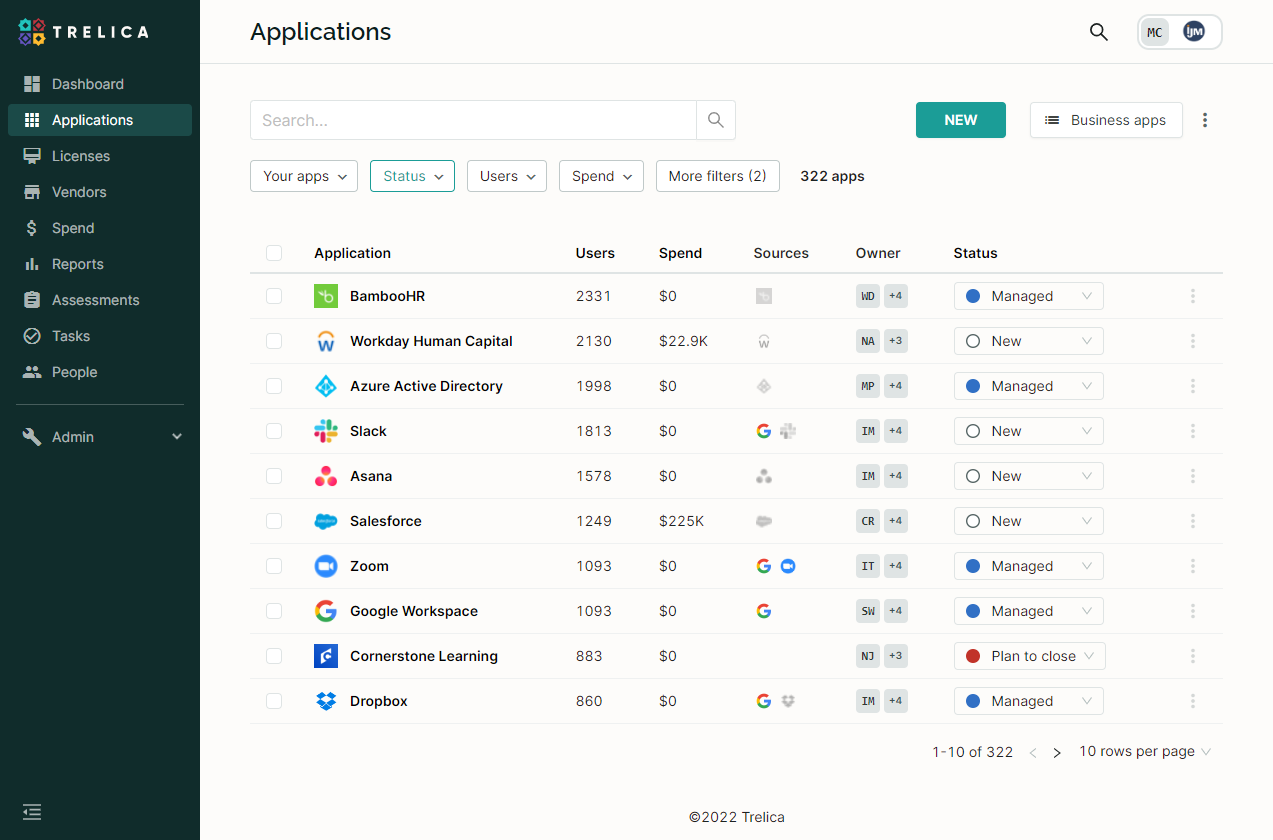Navigate to Spend in the sidebar

(x=100, y=228)
